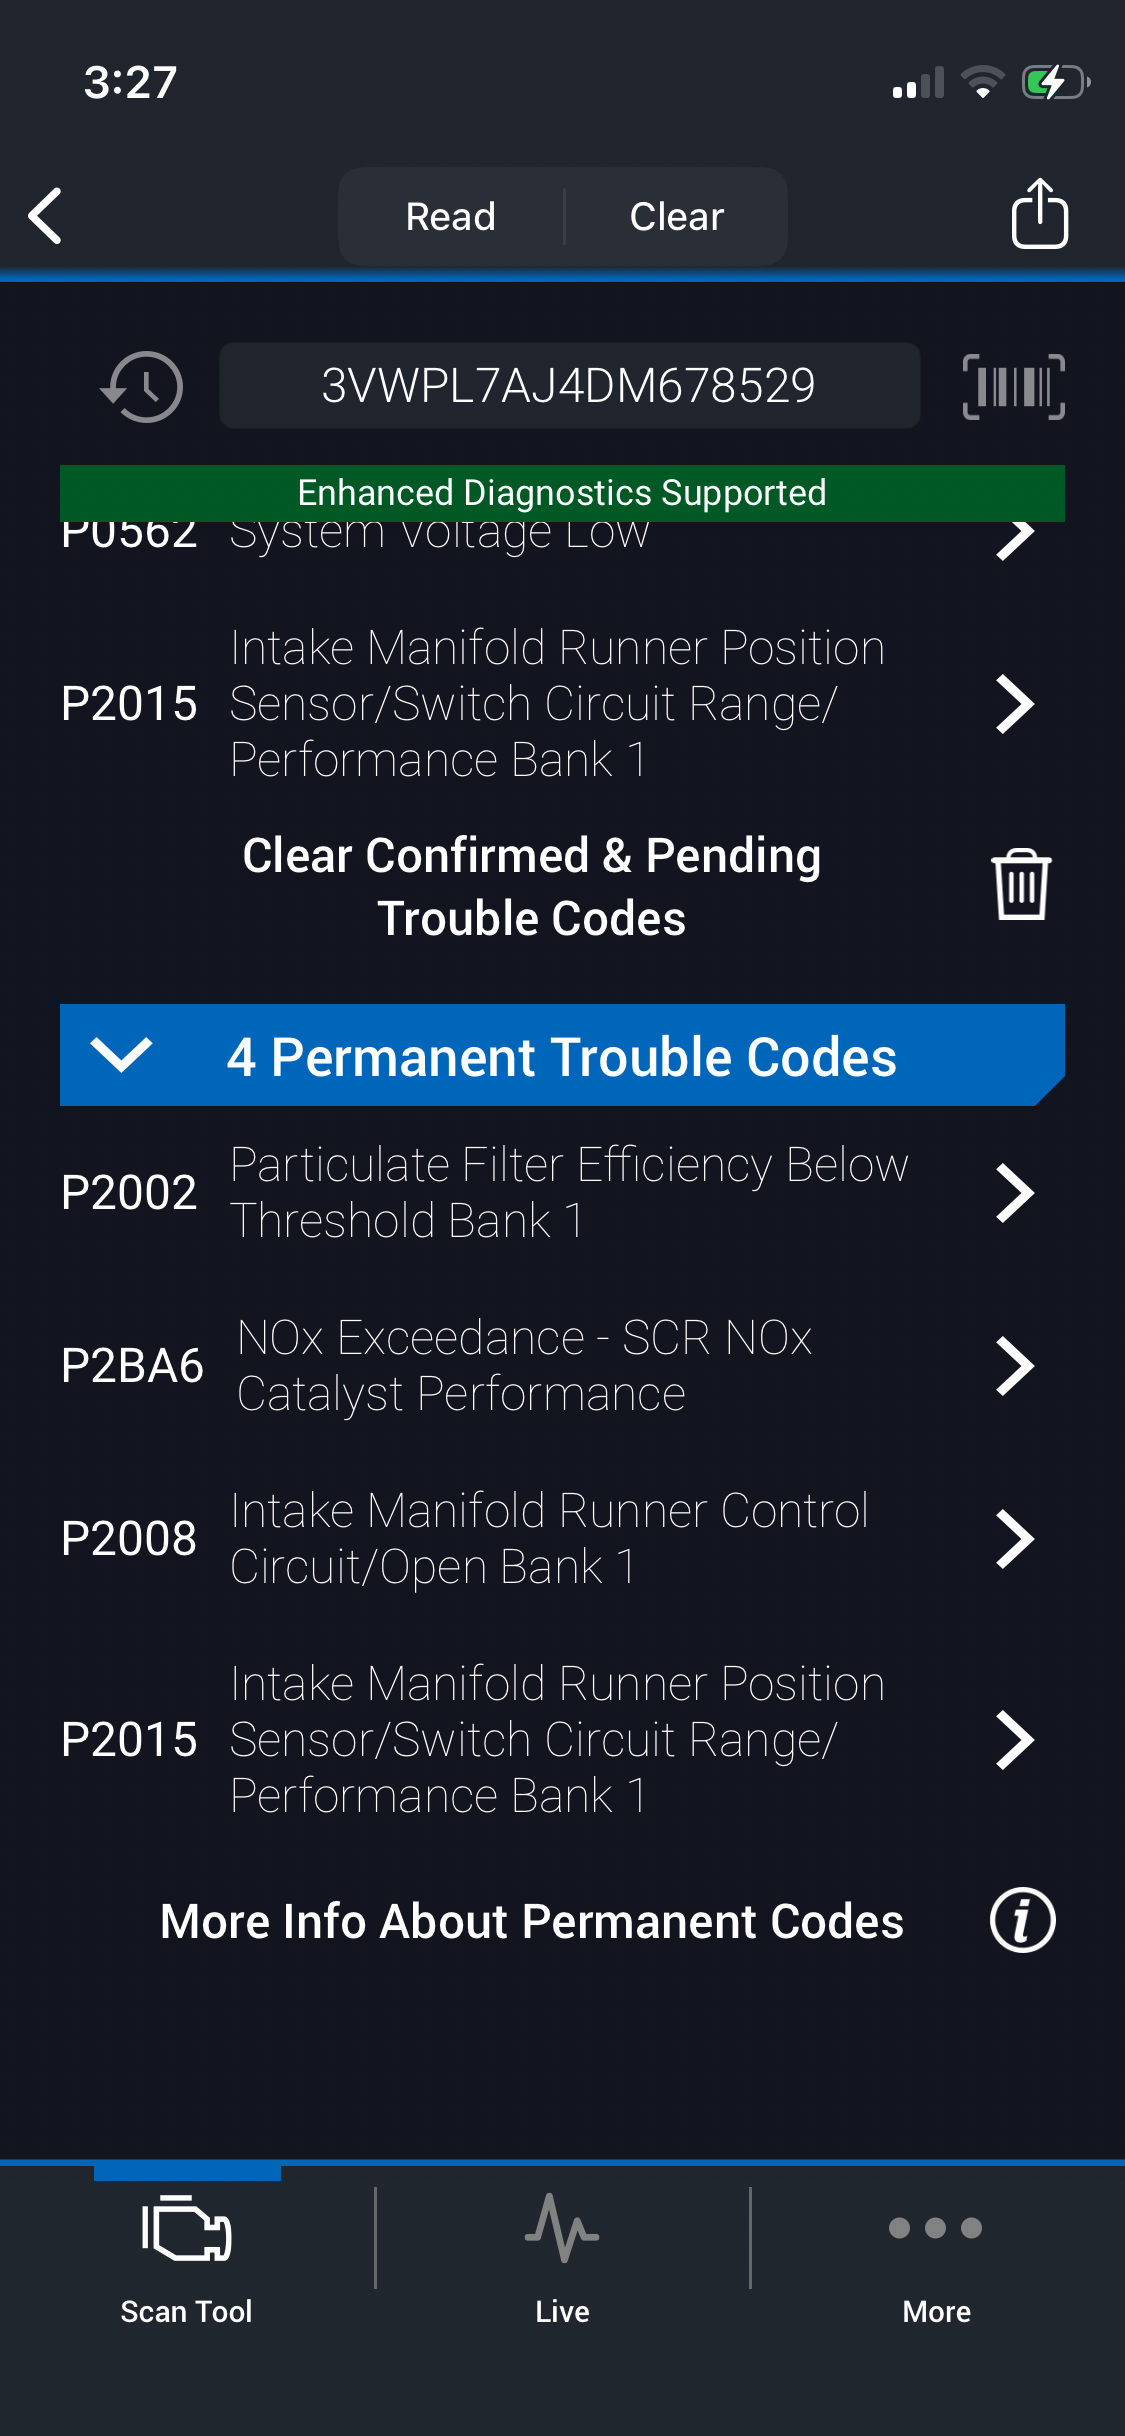Tap the trash can icon

[1020, 885]
